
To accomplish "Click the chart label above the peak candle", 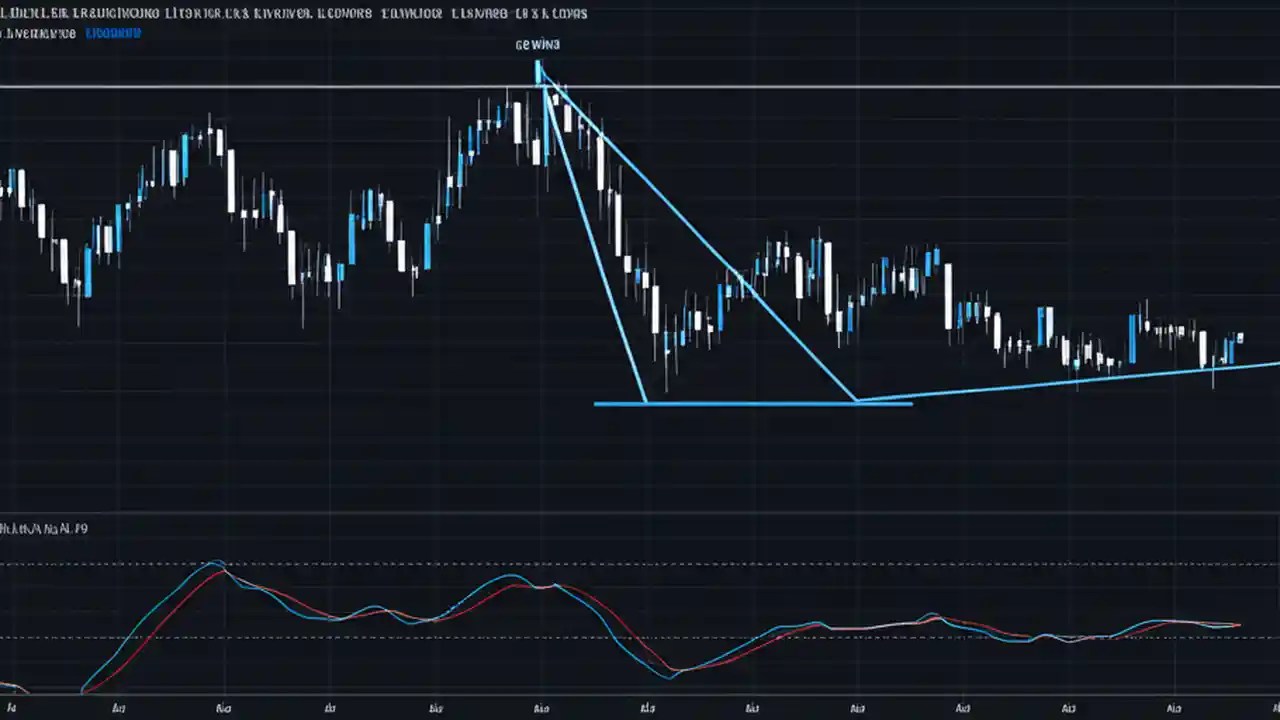I will click(537, 44).
